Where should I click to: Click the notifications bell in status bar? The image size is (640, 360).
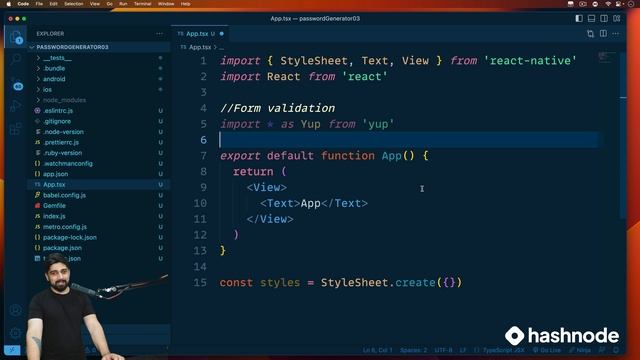[616, 350]
